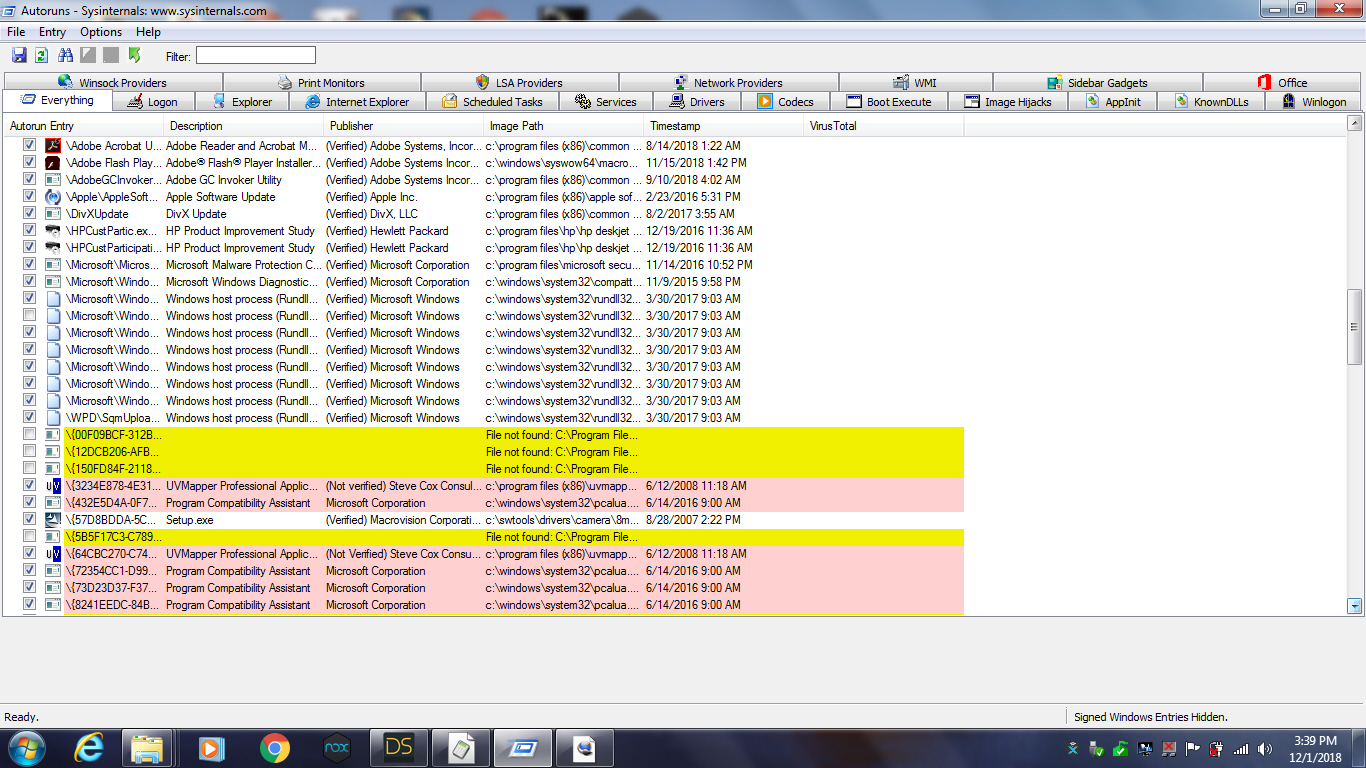Click the Jump to Entry green arrow icon

134,55
